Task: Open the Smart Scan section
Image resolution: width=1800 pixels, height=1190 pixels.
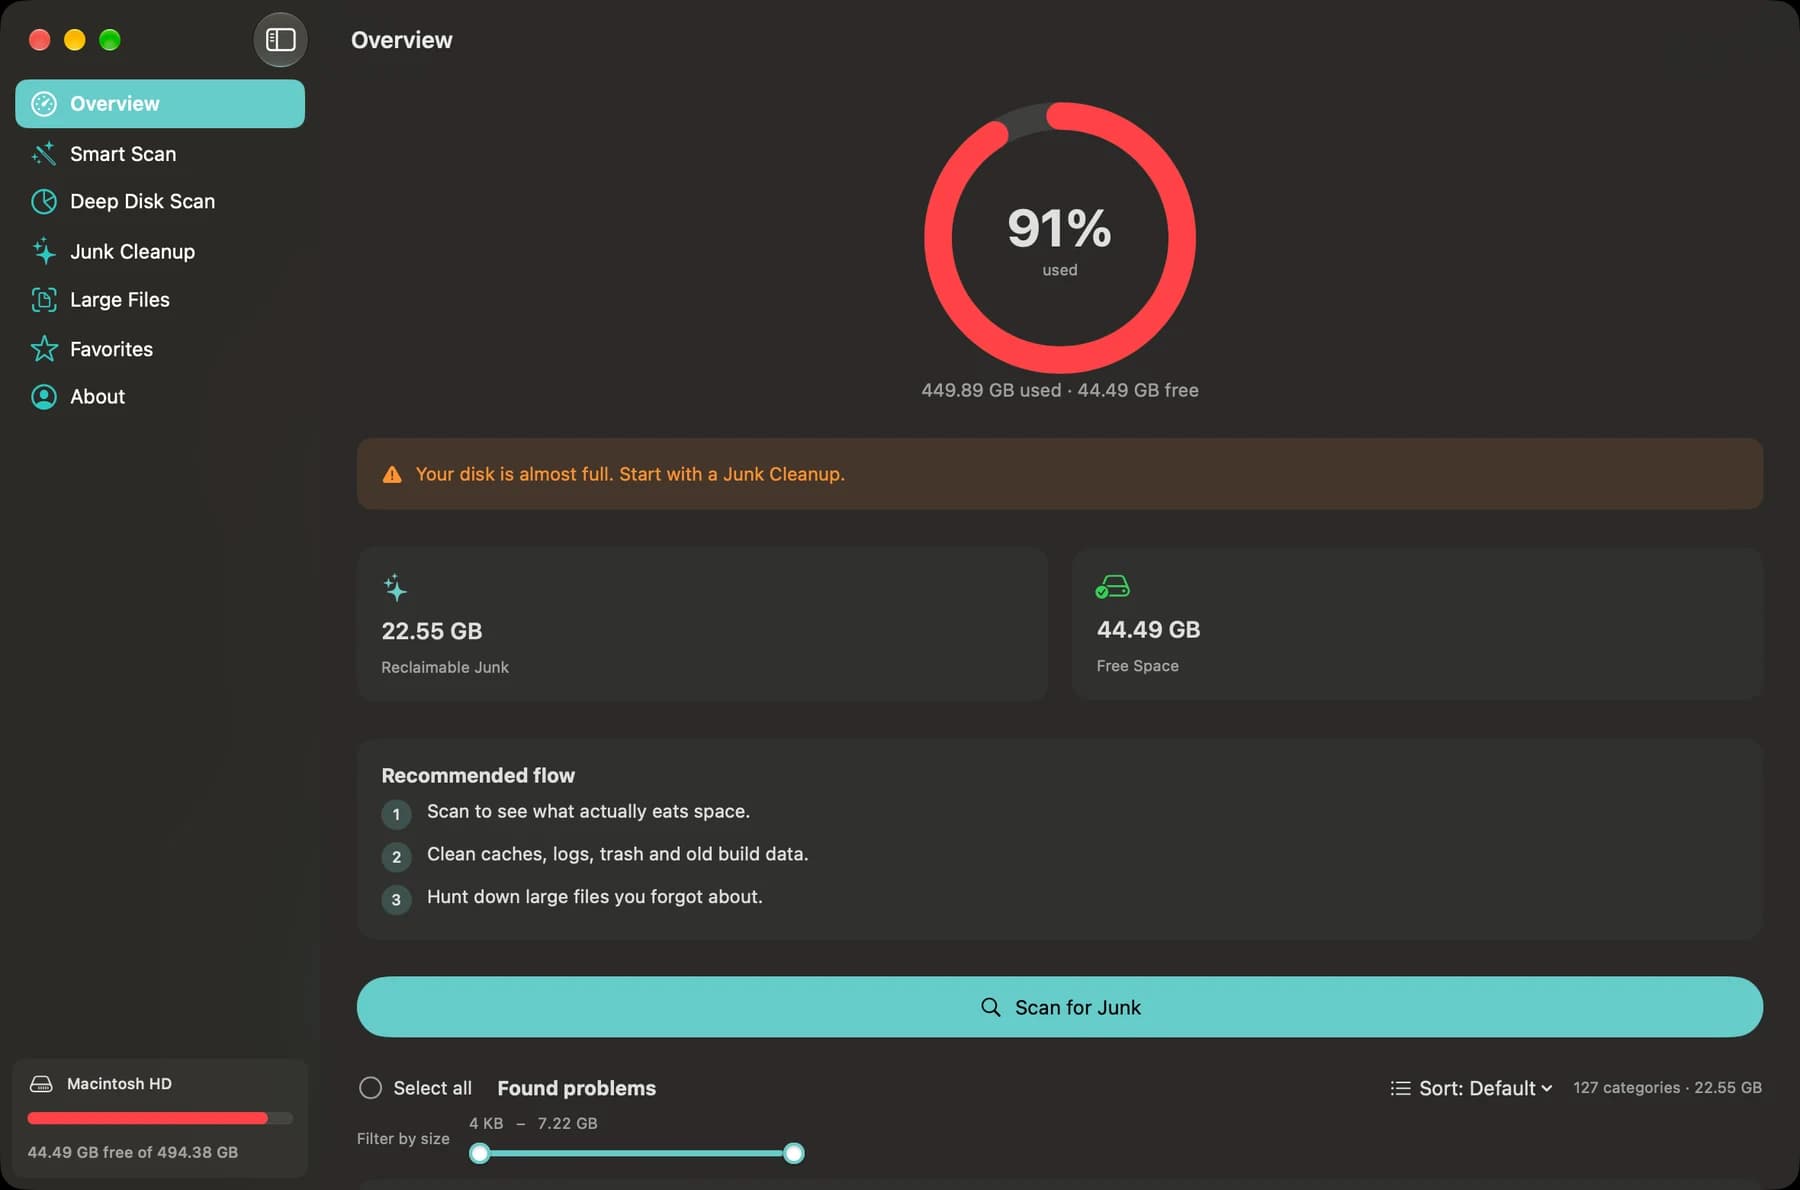Action: point(160,153)
